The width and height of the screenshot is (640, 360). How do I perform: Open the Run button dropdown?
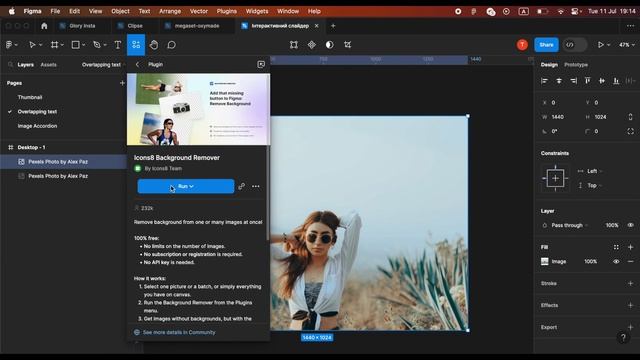click(x=191, y=186)
